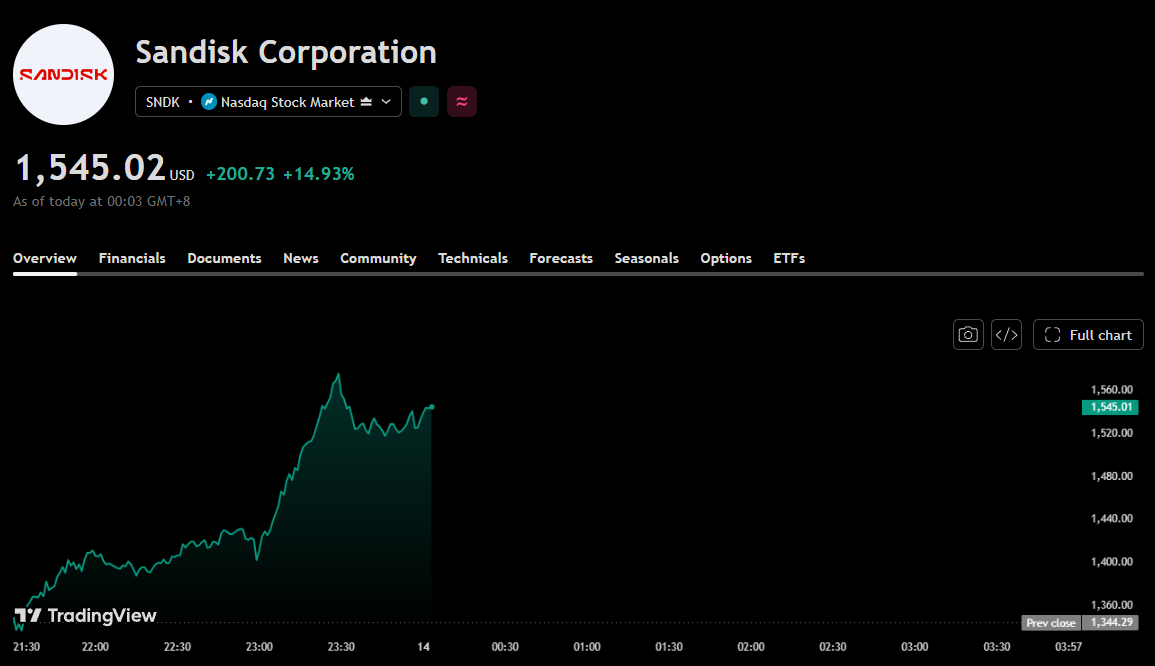Image resolution: width=1155 pixels, height=666 pixels.
Task: Open the Options tab
Action: pos(726,259)
